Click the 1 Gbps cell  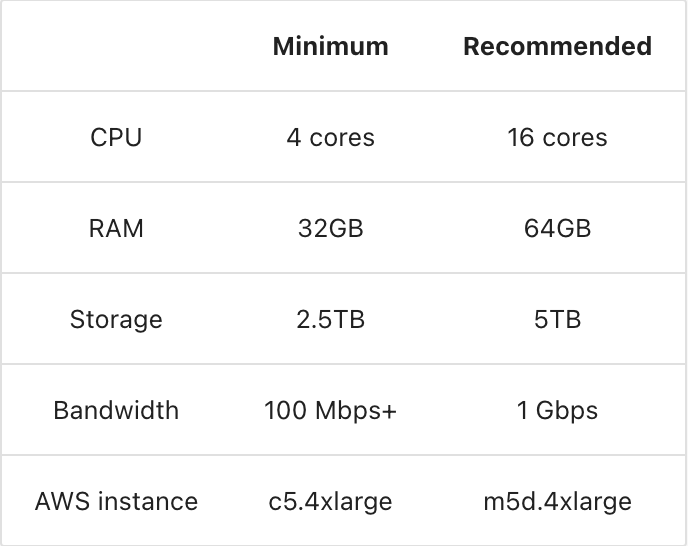point(557,410)
